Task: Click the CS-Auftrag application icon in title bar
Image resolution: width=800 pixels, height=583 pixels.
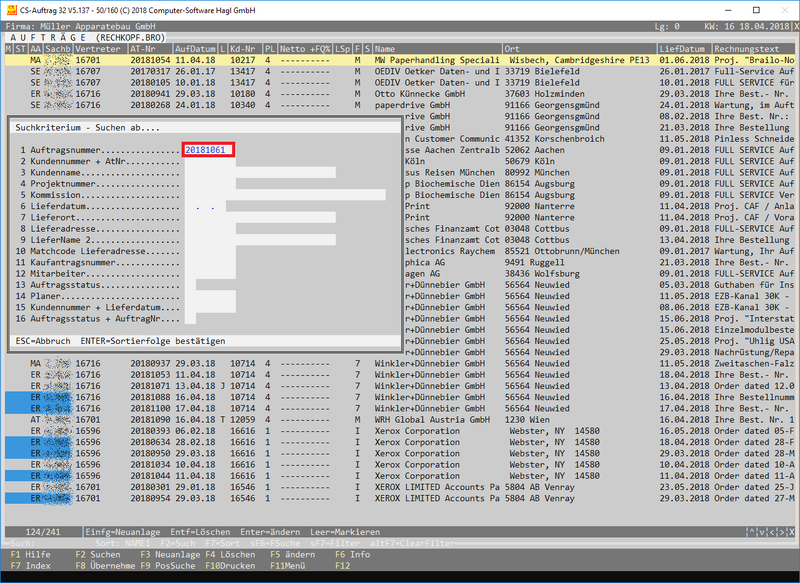Action: [x=10, y=8]
